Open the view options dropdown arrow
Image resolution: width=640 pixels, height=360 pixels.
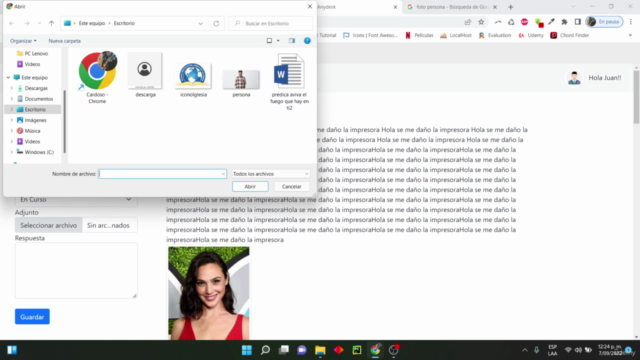(278, 41)
